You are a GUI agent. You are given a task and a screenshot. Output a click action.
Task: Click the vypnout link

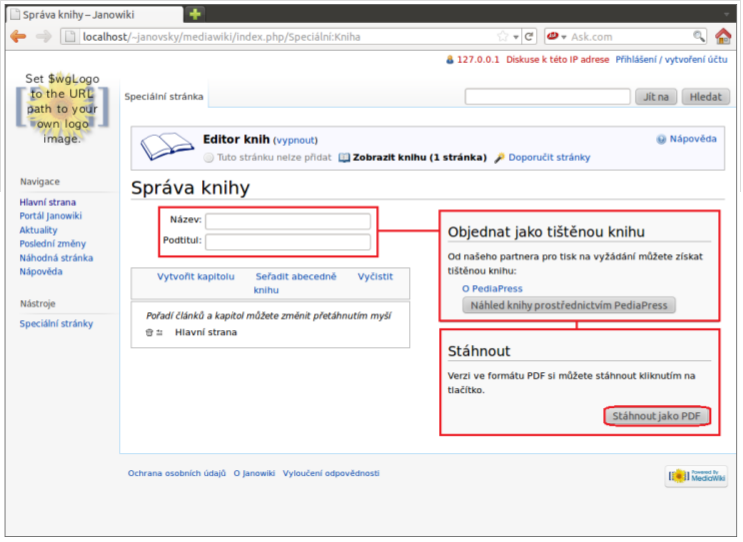tap(295, 141)
